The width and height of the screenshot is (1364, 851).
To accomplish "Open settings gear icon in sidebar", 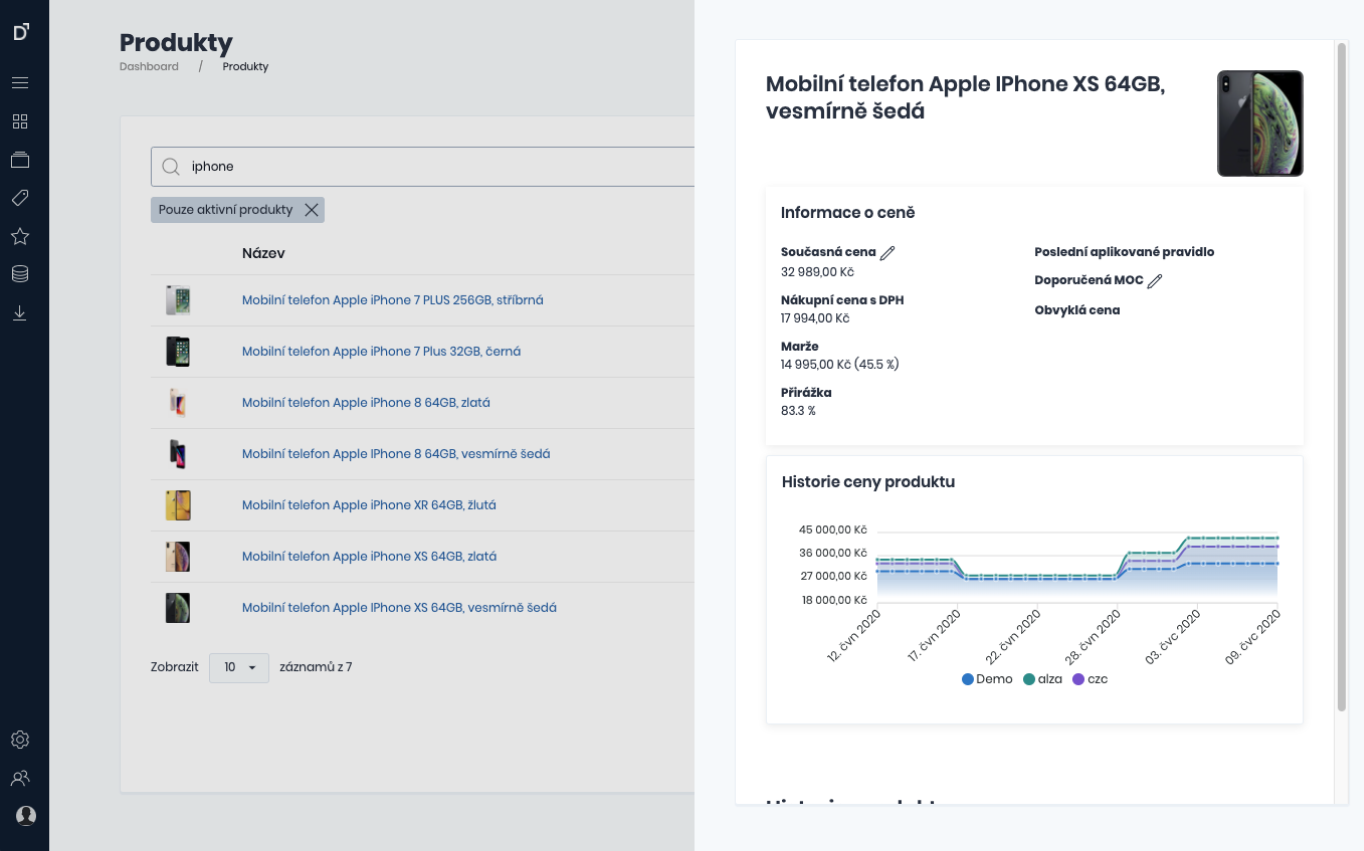I will pyautogui.click(x=20, y=740).
